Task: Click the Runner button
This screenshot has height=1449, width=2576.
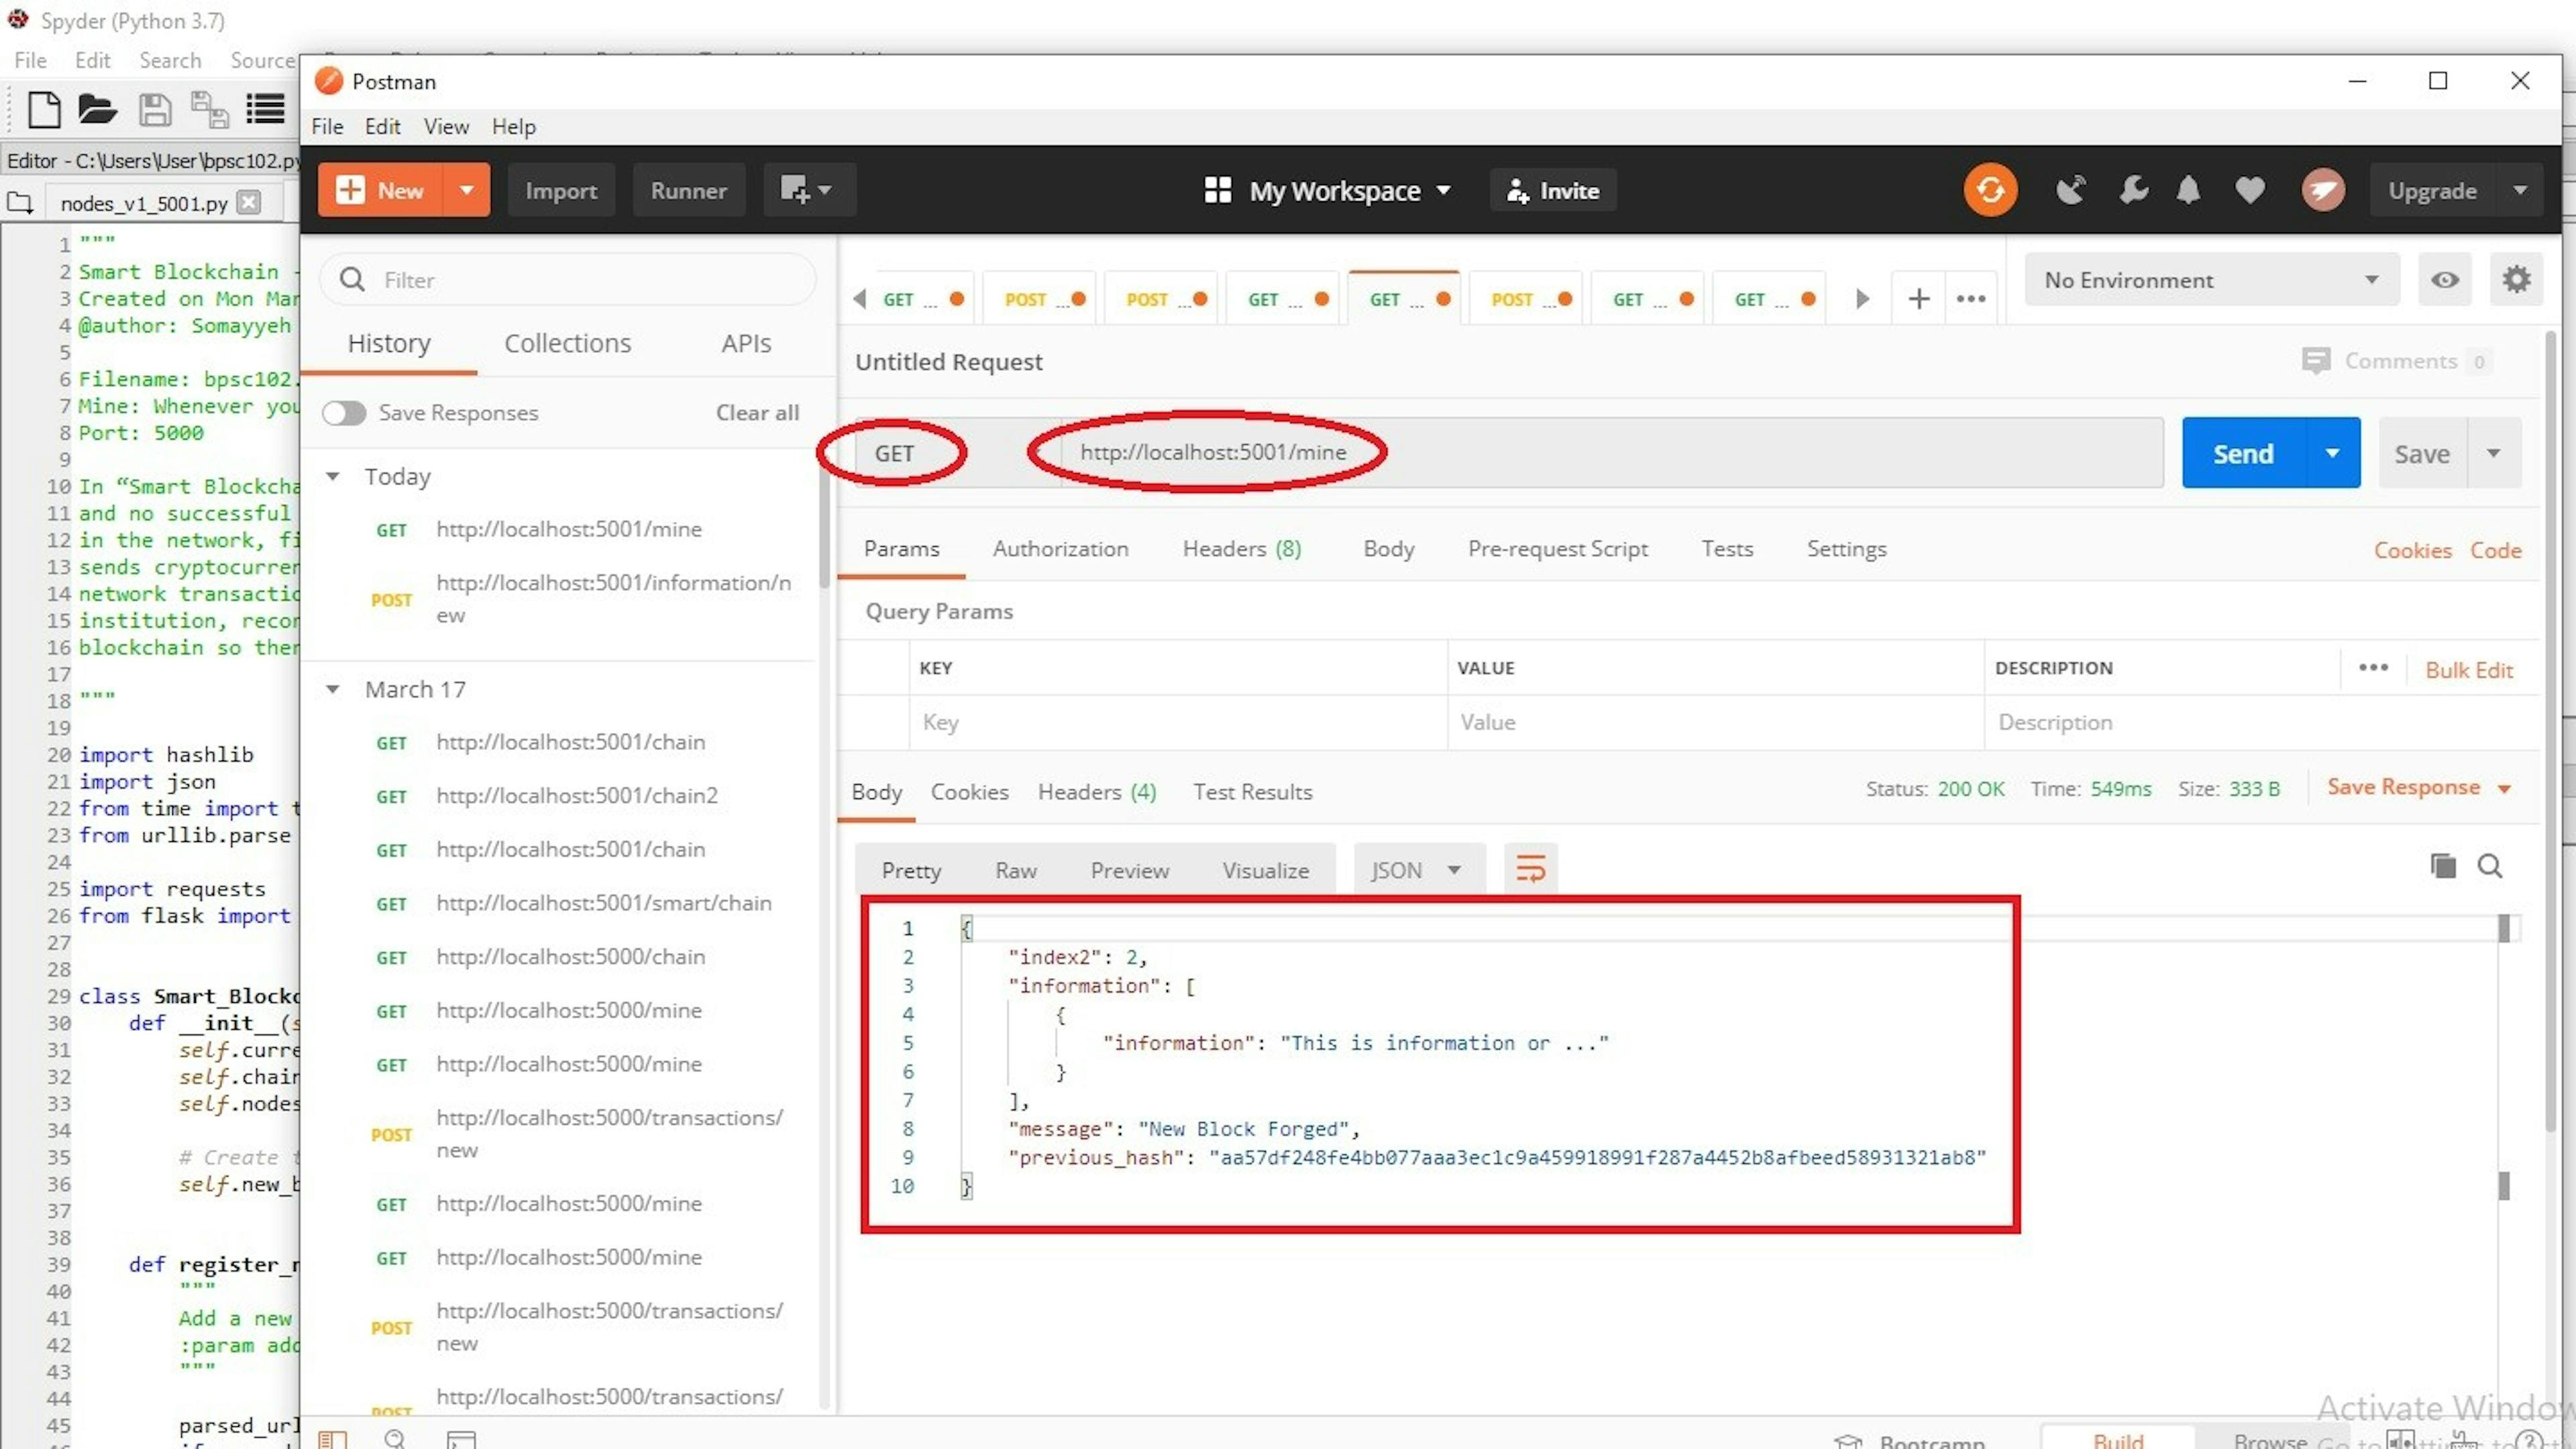Action: tap(688, 190)
